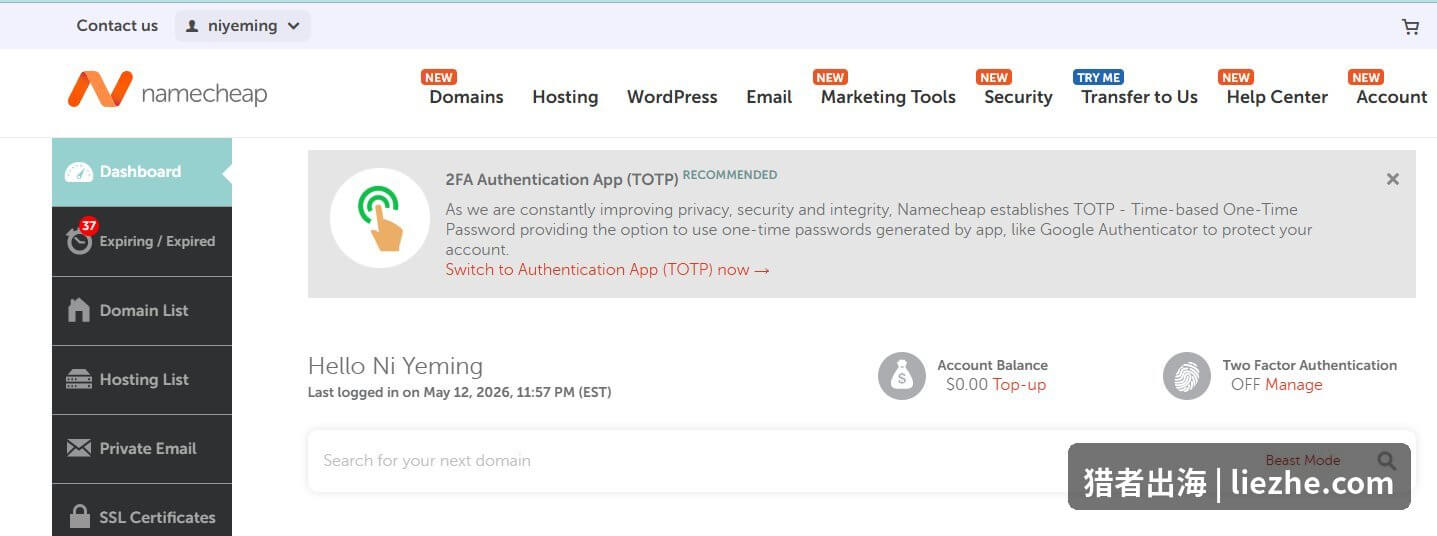Image resolution: width=1437 pixels, height=536 pixels.
Task: Click the Hello Ni Yeming greeting text
Action: tap(395, 366)
